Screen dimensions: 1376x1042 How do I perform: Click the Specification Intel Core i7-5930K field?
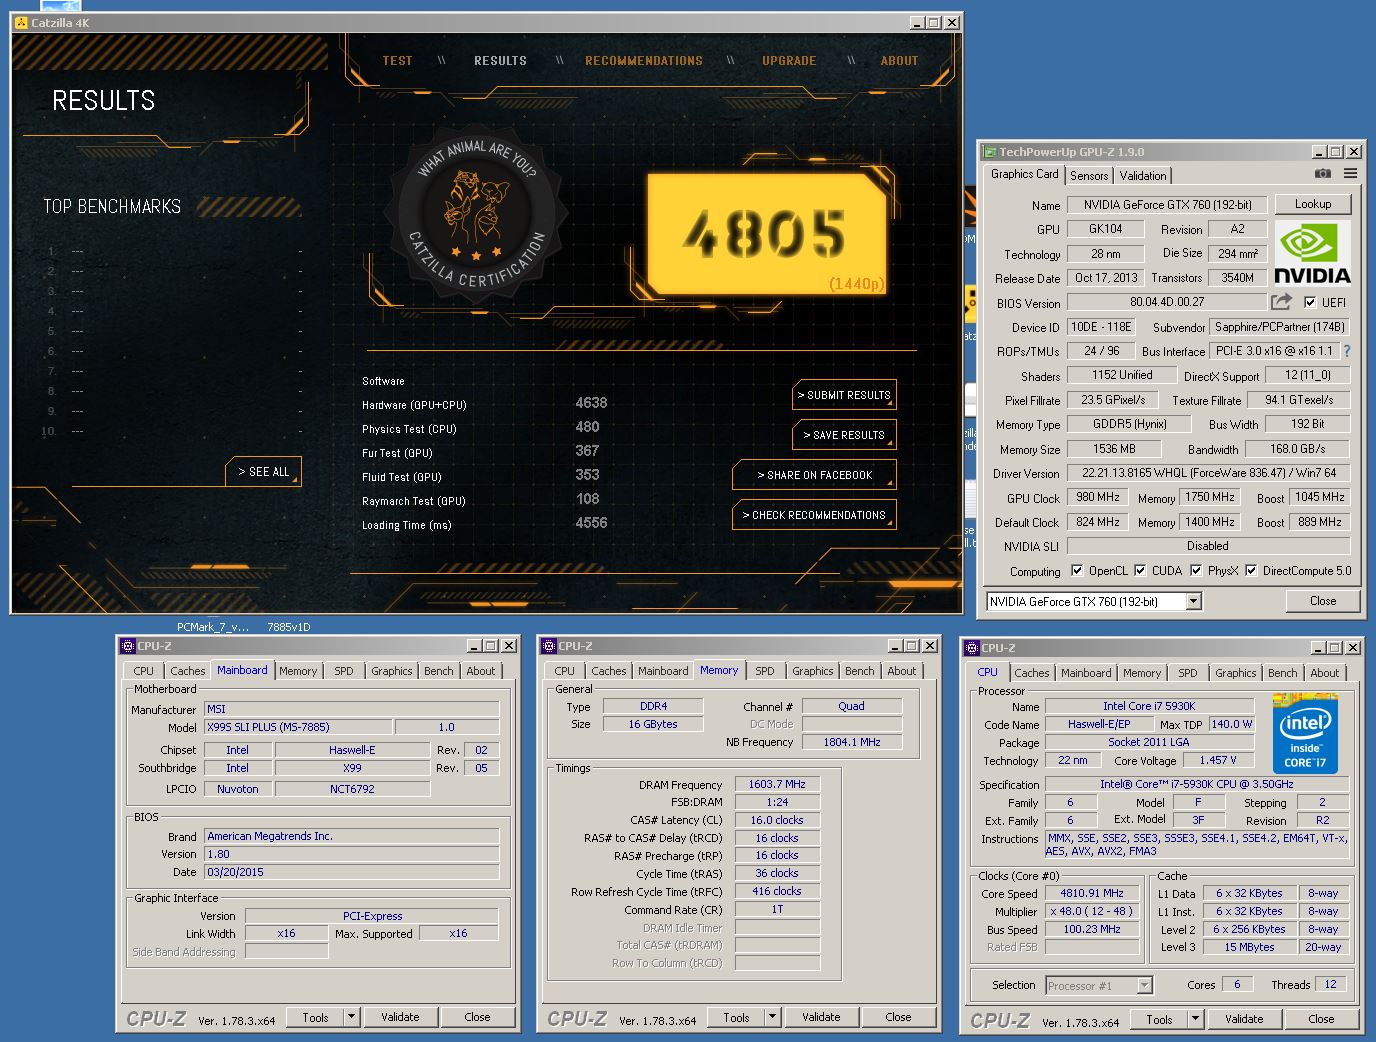pos(1197,784)
